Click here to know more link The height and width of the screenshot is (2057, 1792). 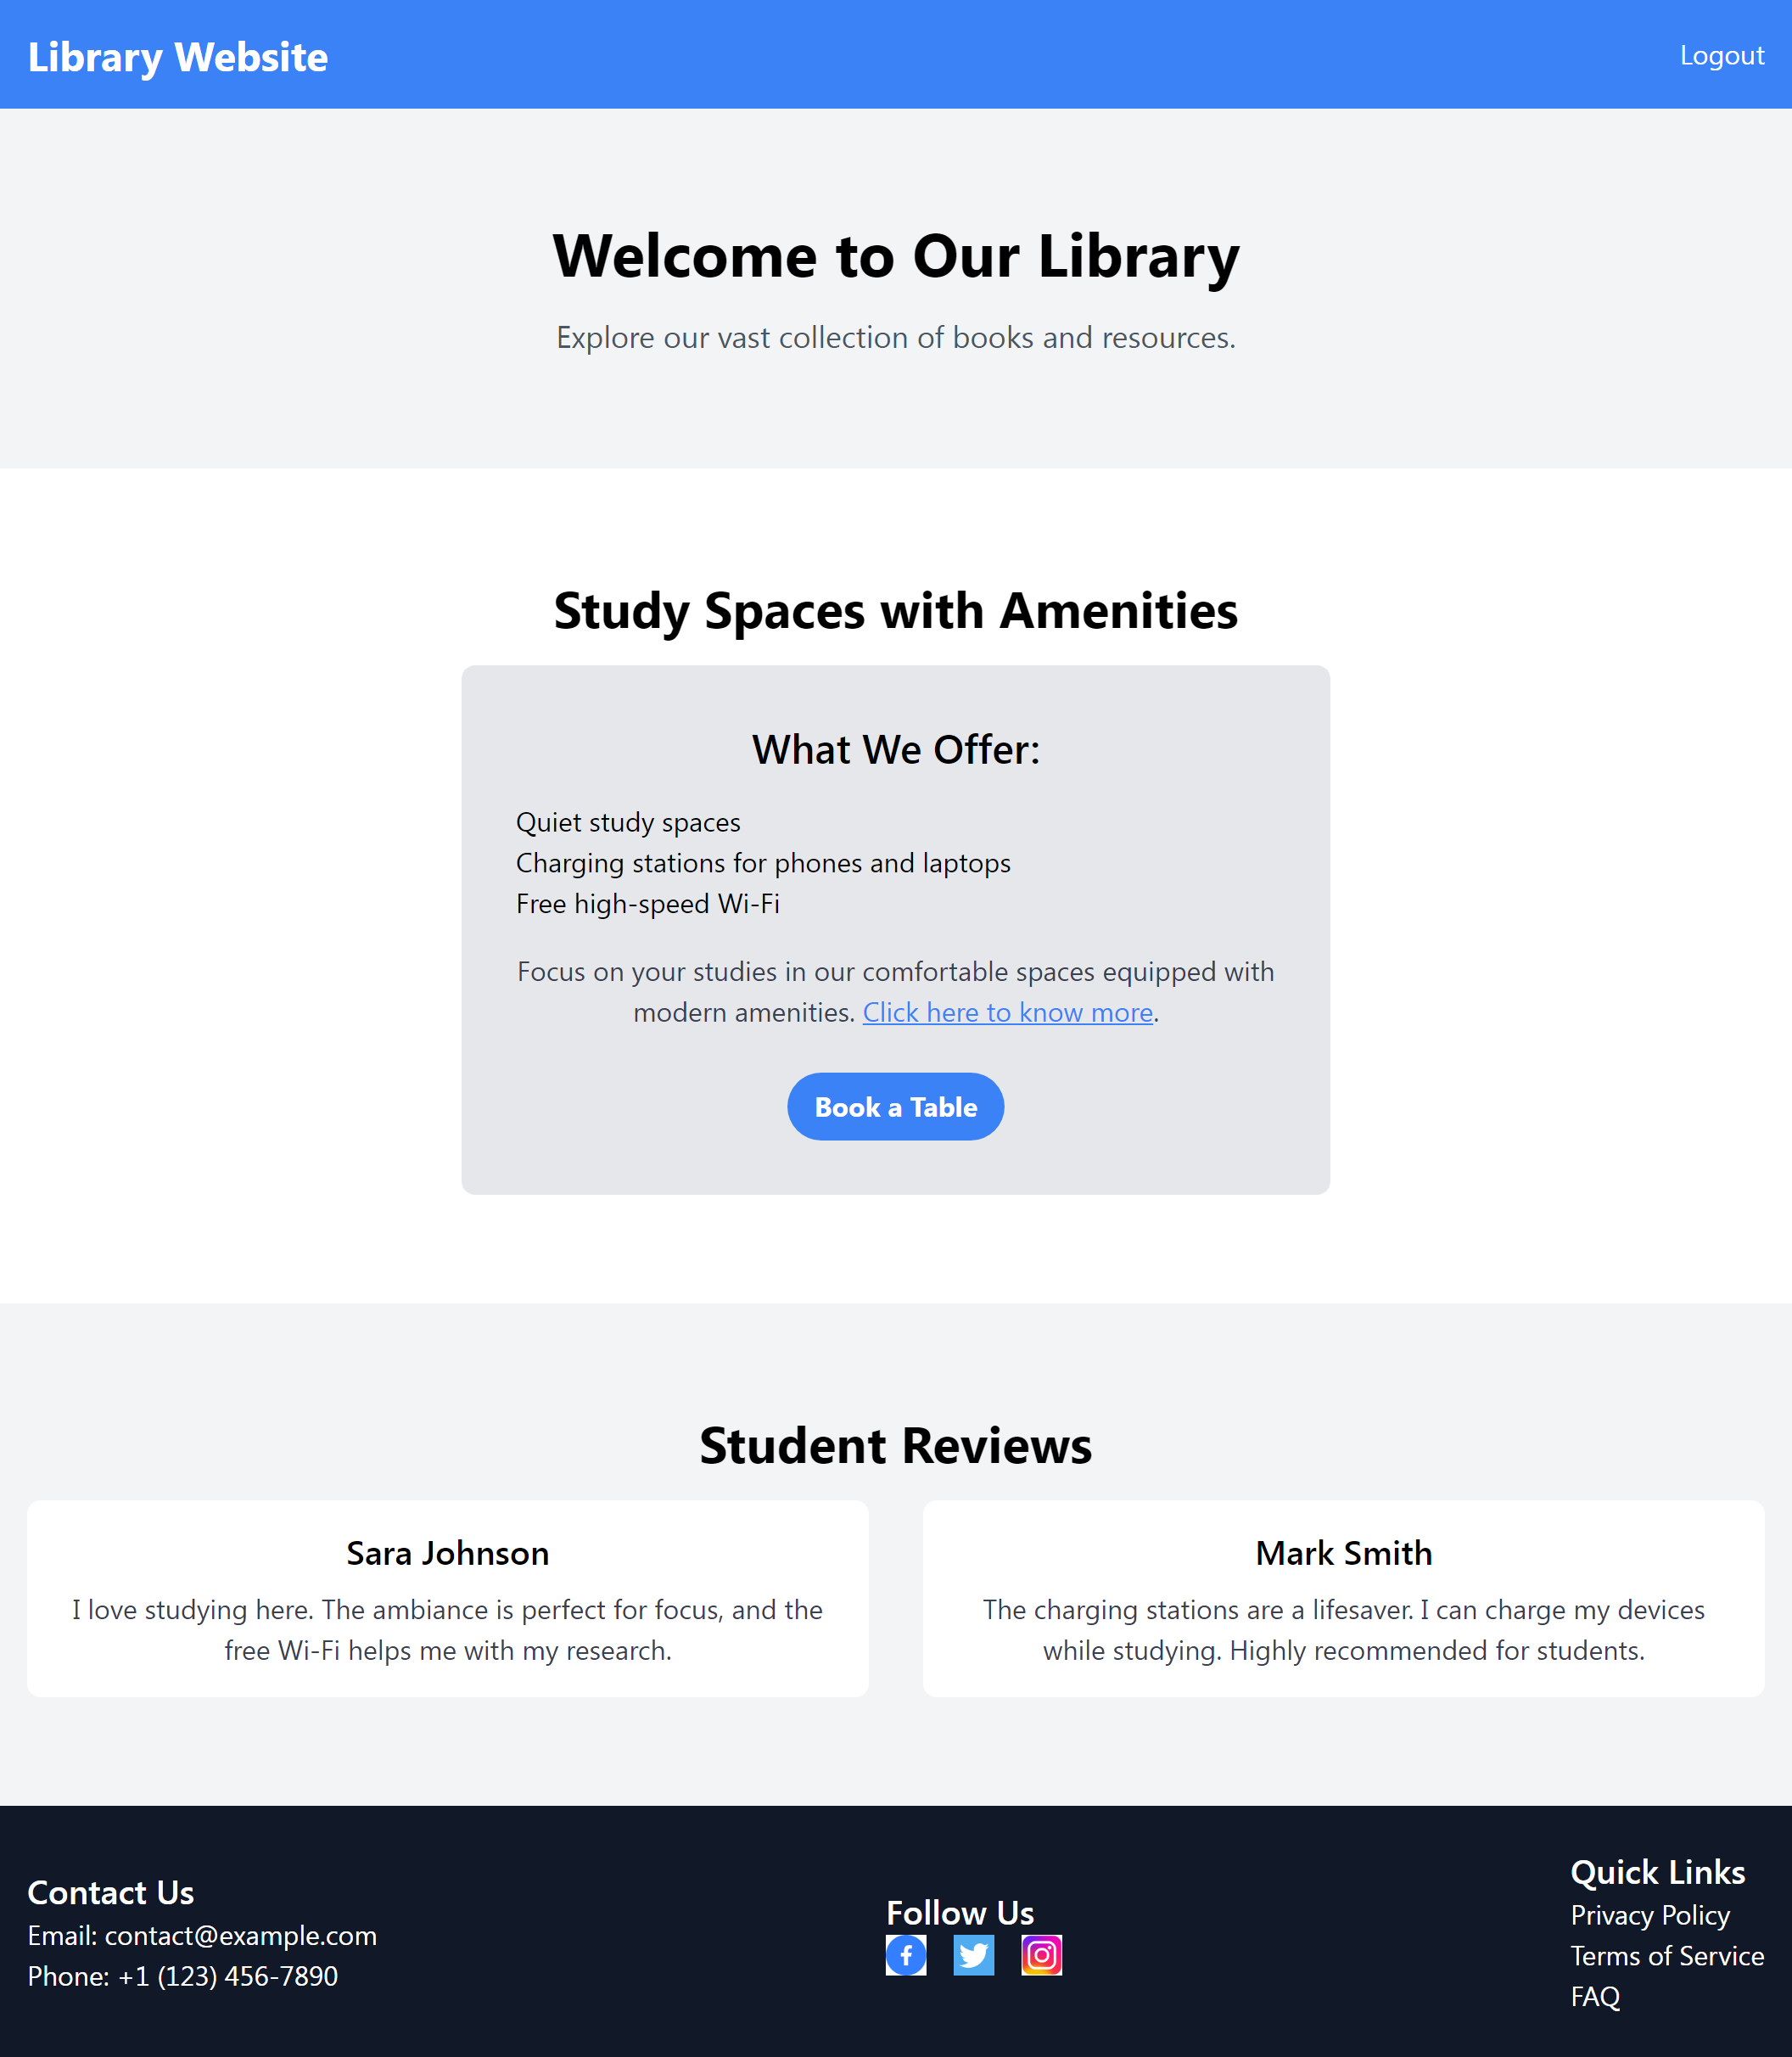point(1007,1009)
